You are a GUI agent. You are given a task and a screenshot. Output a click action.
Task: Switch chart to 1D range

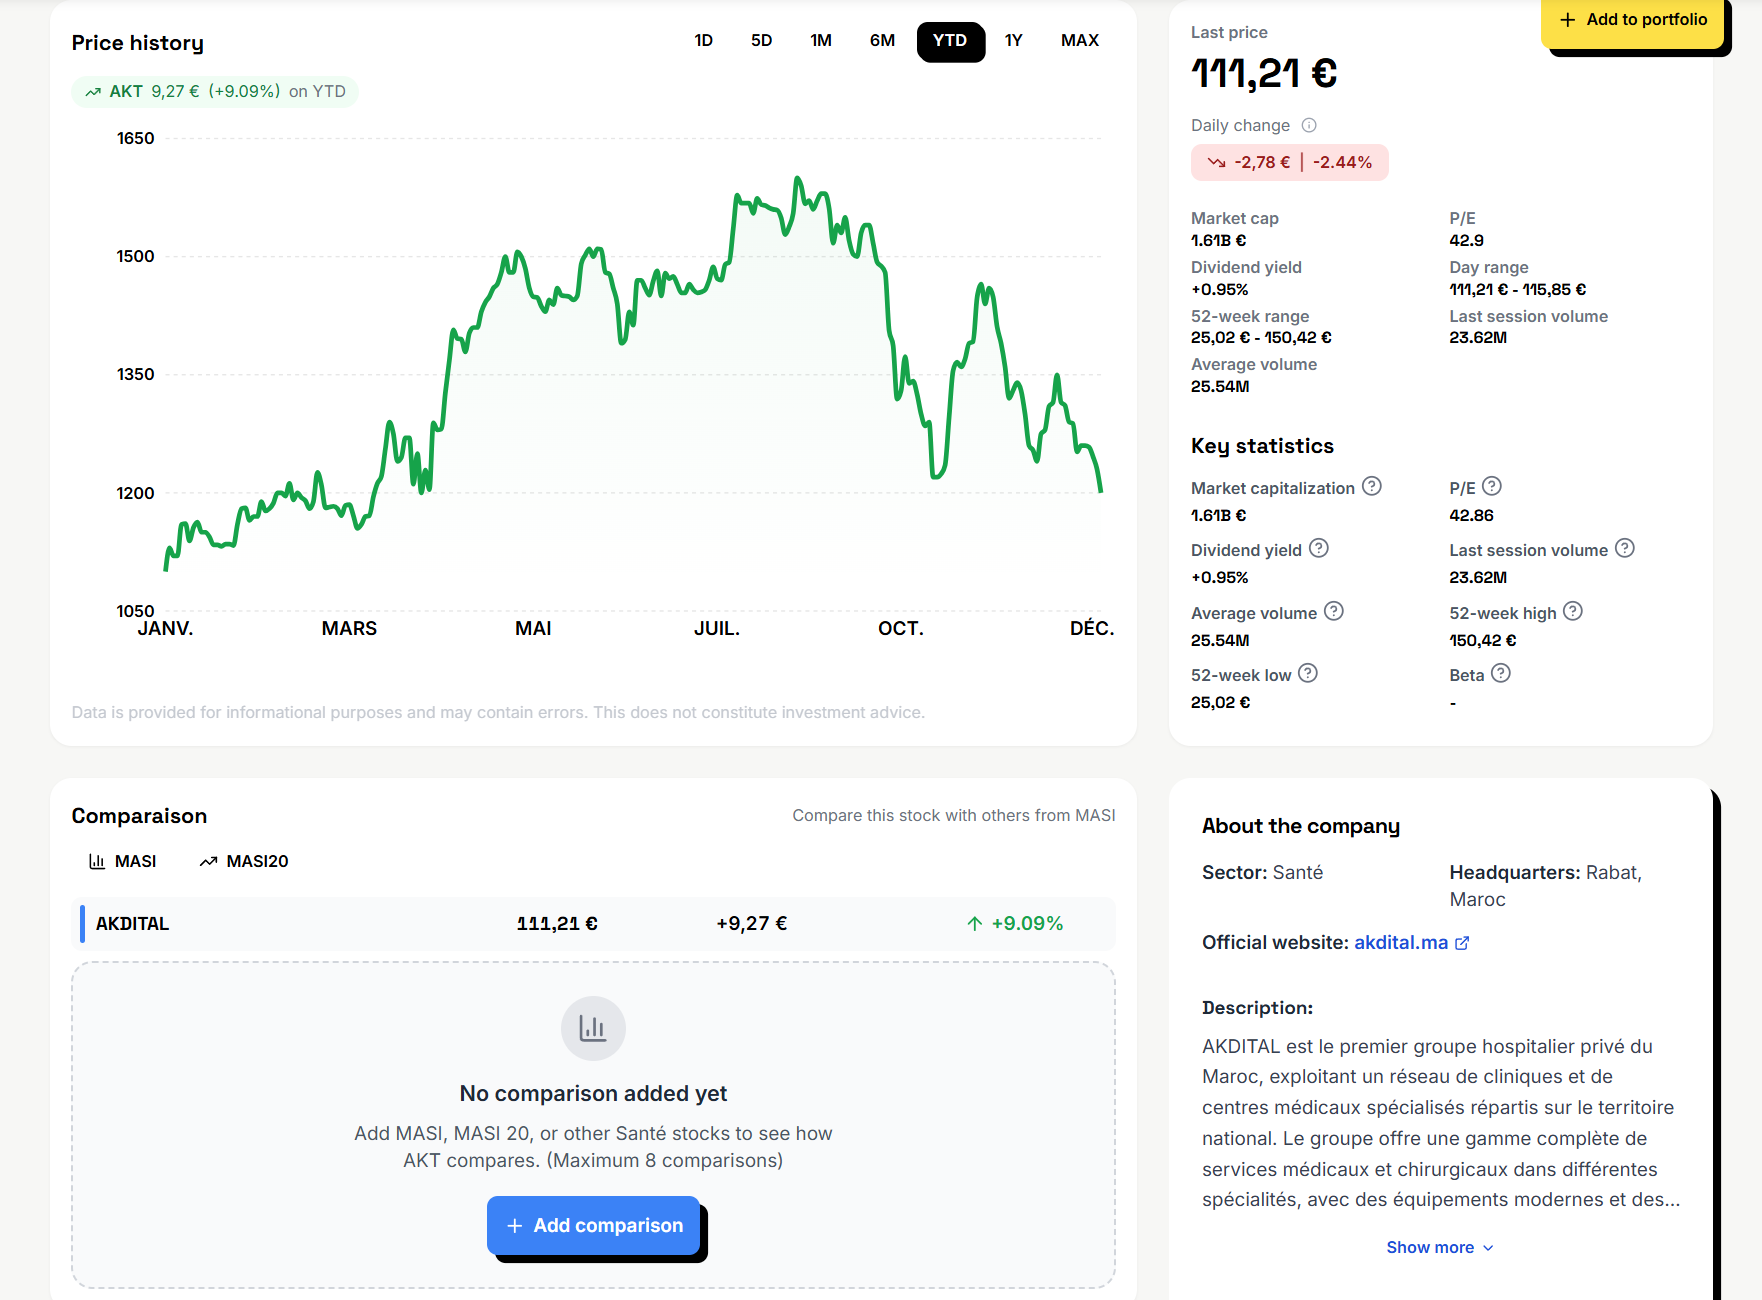(703, 41)
